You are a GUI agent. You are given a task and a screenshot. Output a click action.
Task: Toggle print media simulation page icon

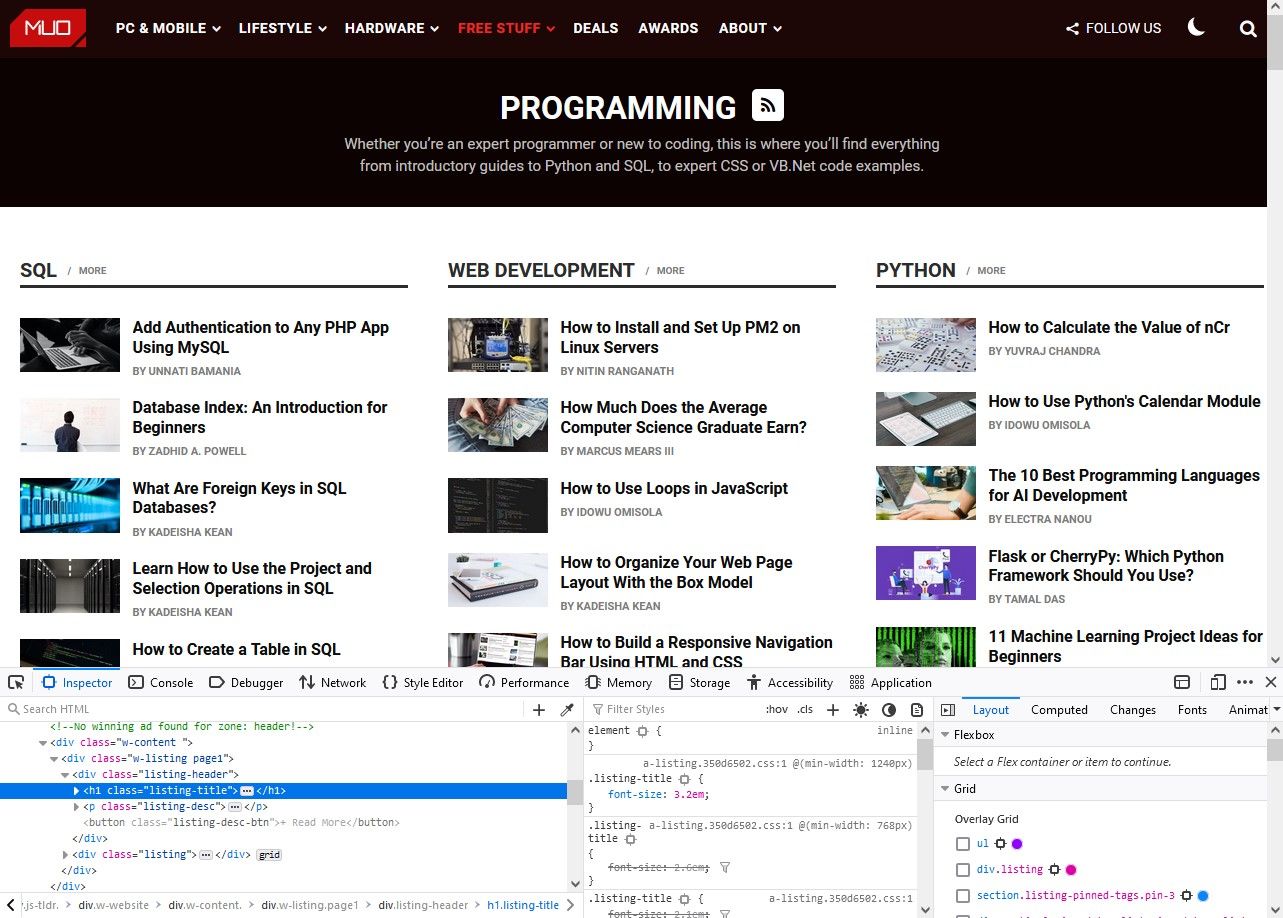tap(917, 710)
